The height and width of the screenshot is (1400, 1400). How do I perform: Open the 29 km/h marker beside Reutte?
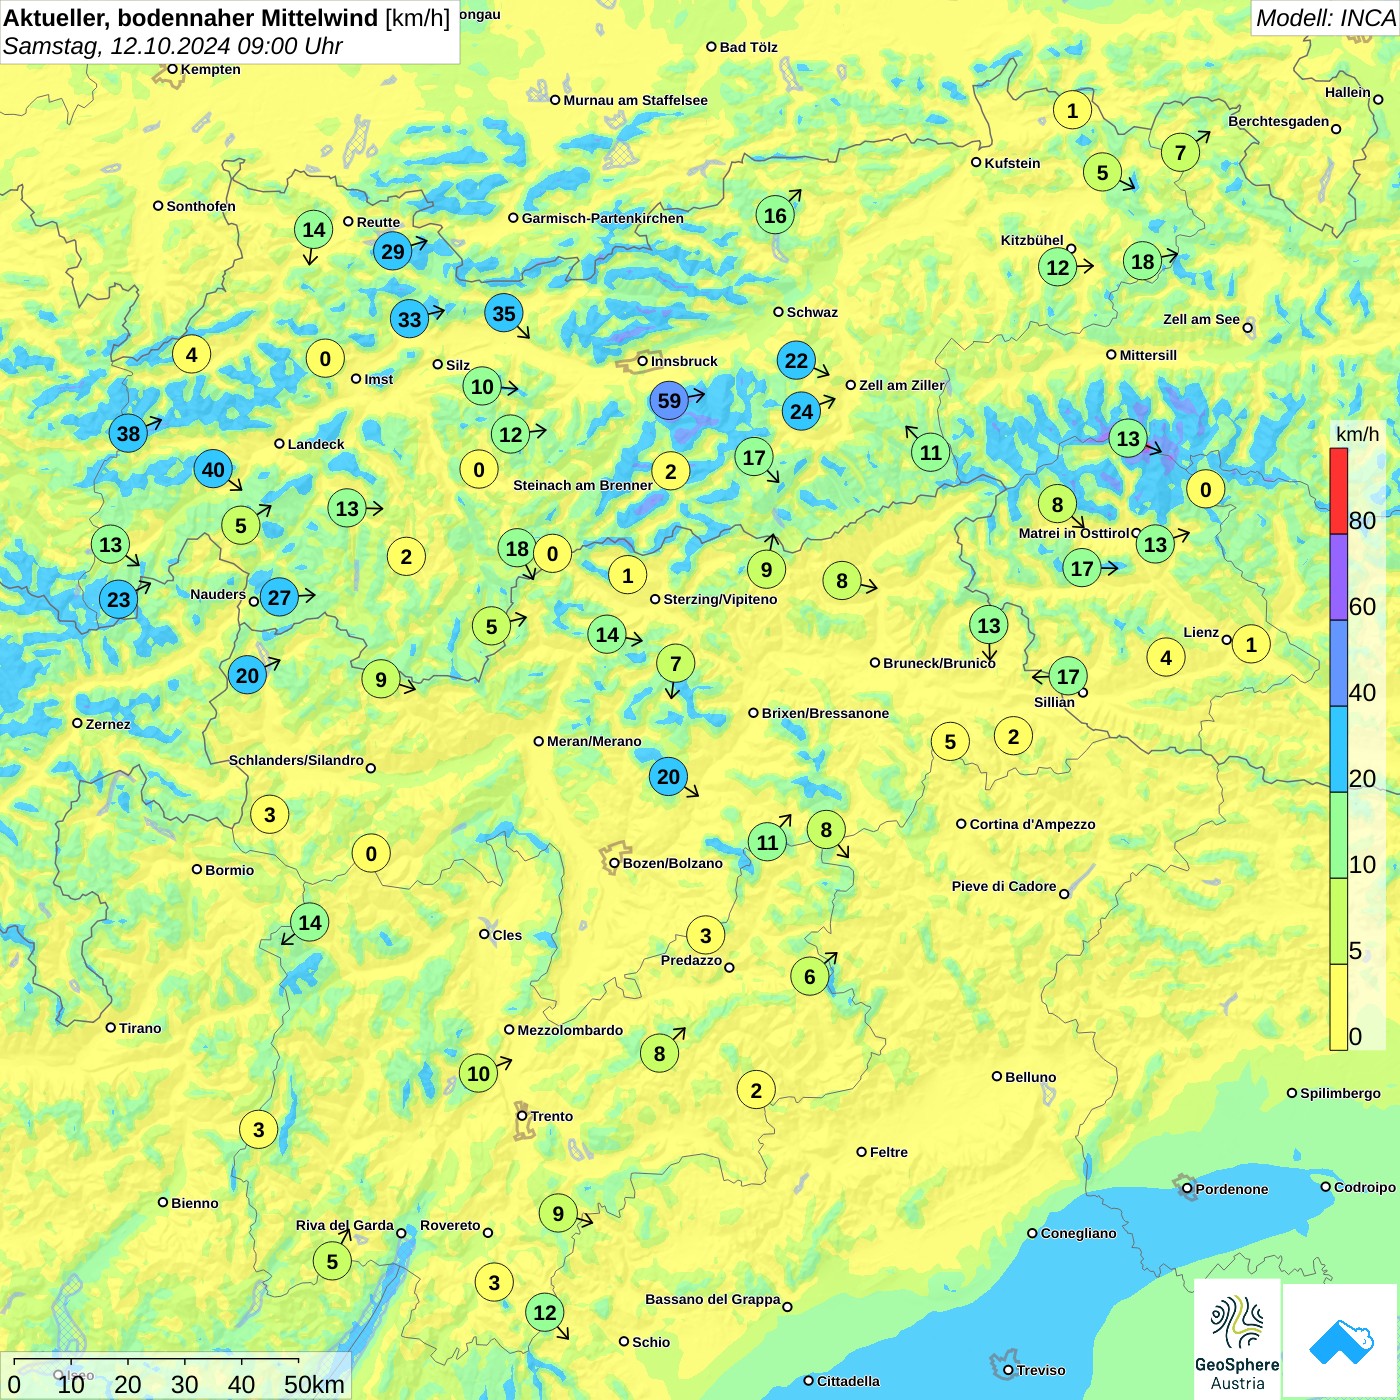[x=393, y=251]
